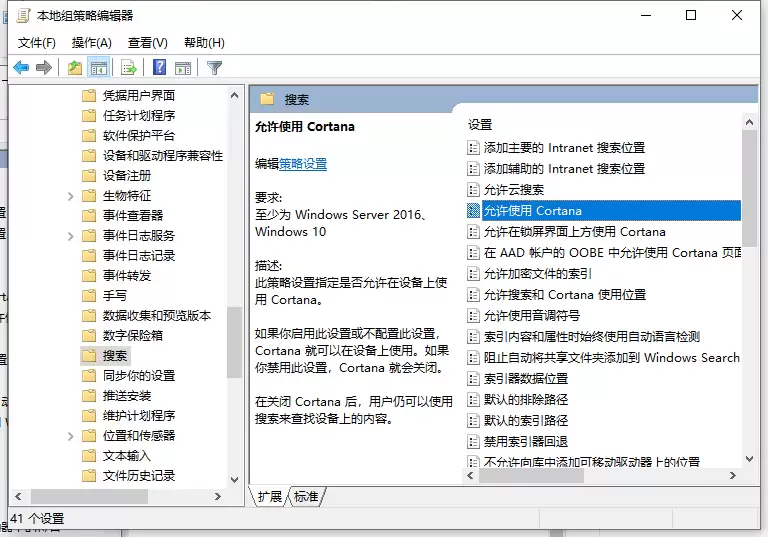The image size is (768, 537).
Task: Select 允许使用音调符号 setting
Action: (x=531, y=316)
